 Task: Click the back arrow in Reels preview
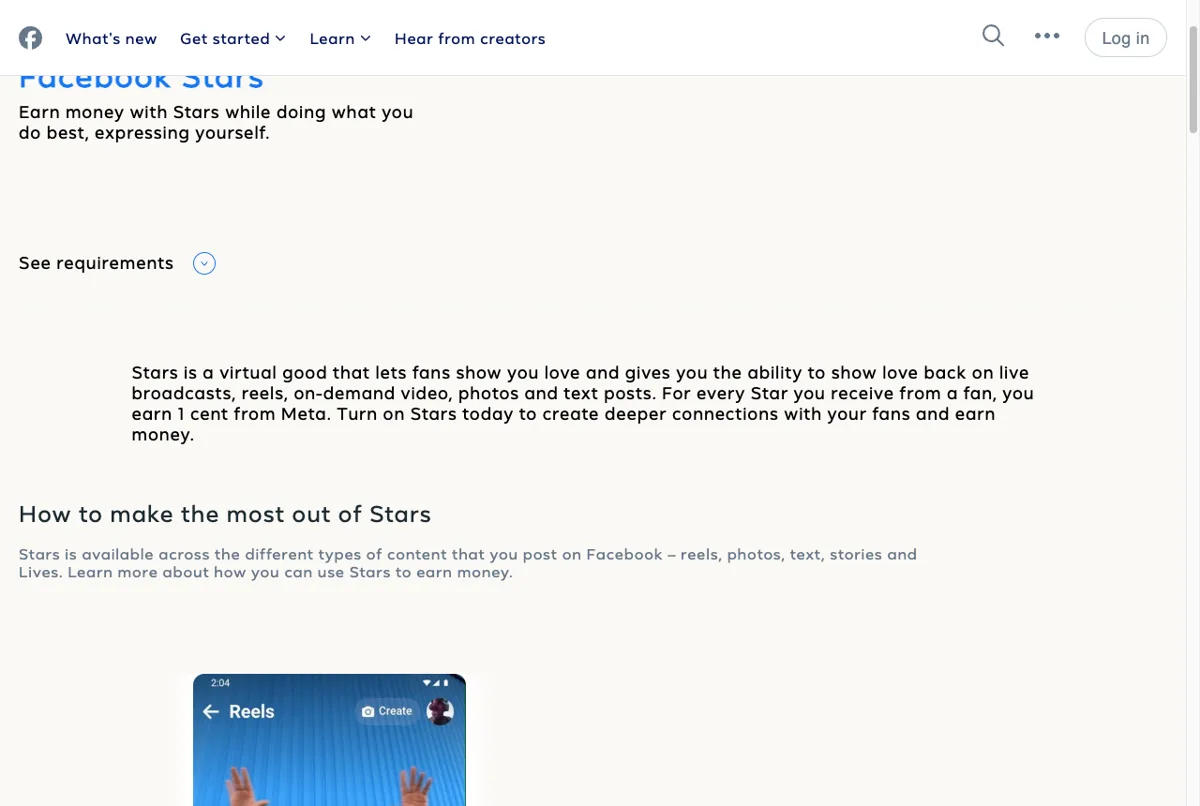coord(211,712)
